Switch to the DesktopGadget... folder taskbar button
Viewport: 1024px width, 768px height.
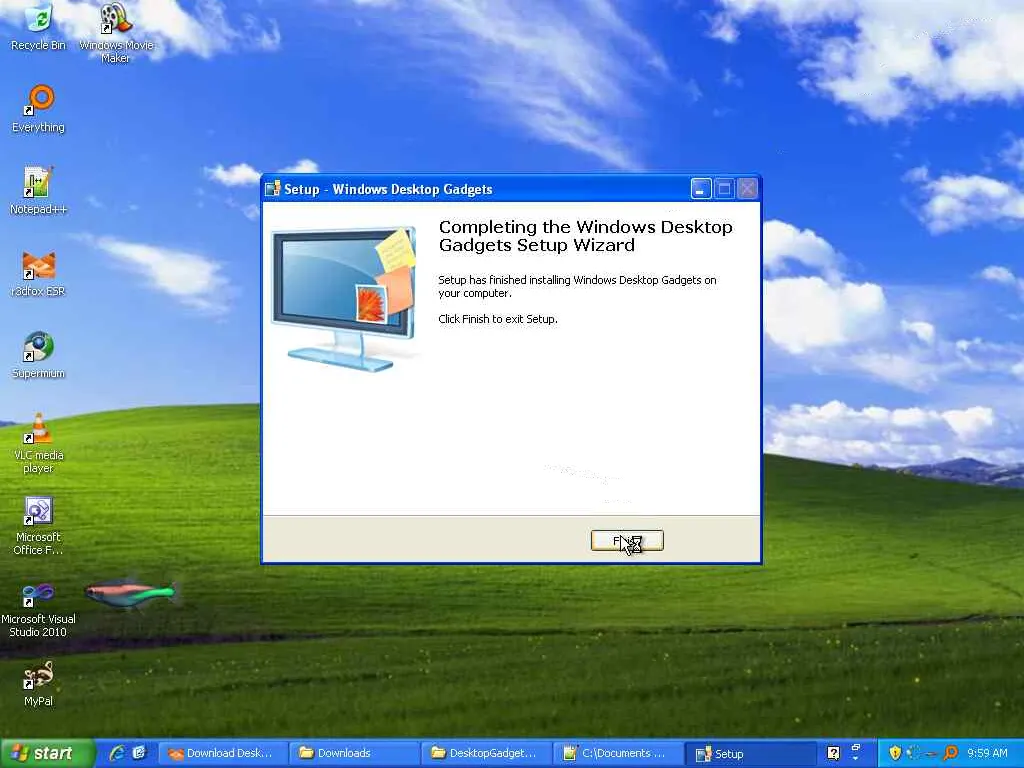point(485,754)
